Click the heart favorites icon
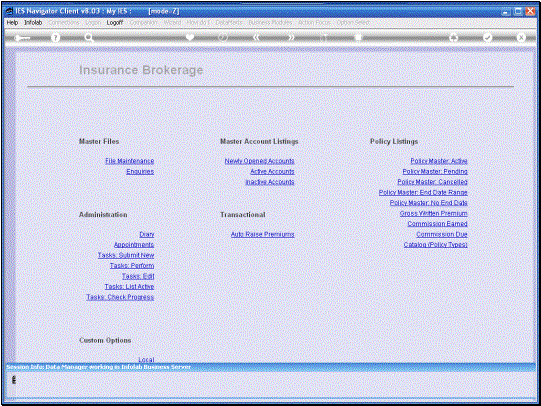The height and width of the screenshot is (406, 541). [190, 37]
